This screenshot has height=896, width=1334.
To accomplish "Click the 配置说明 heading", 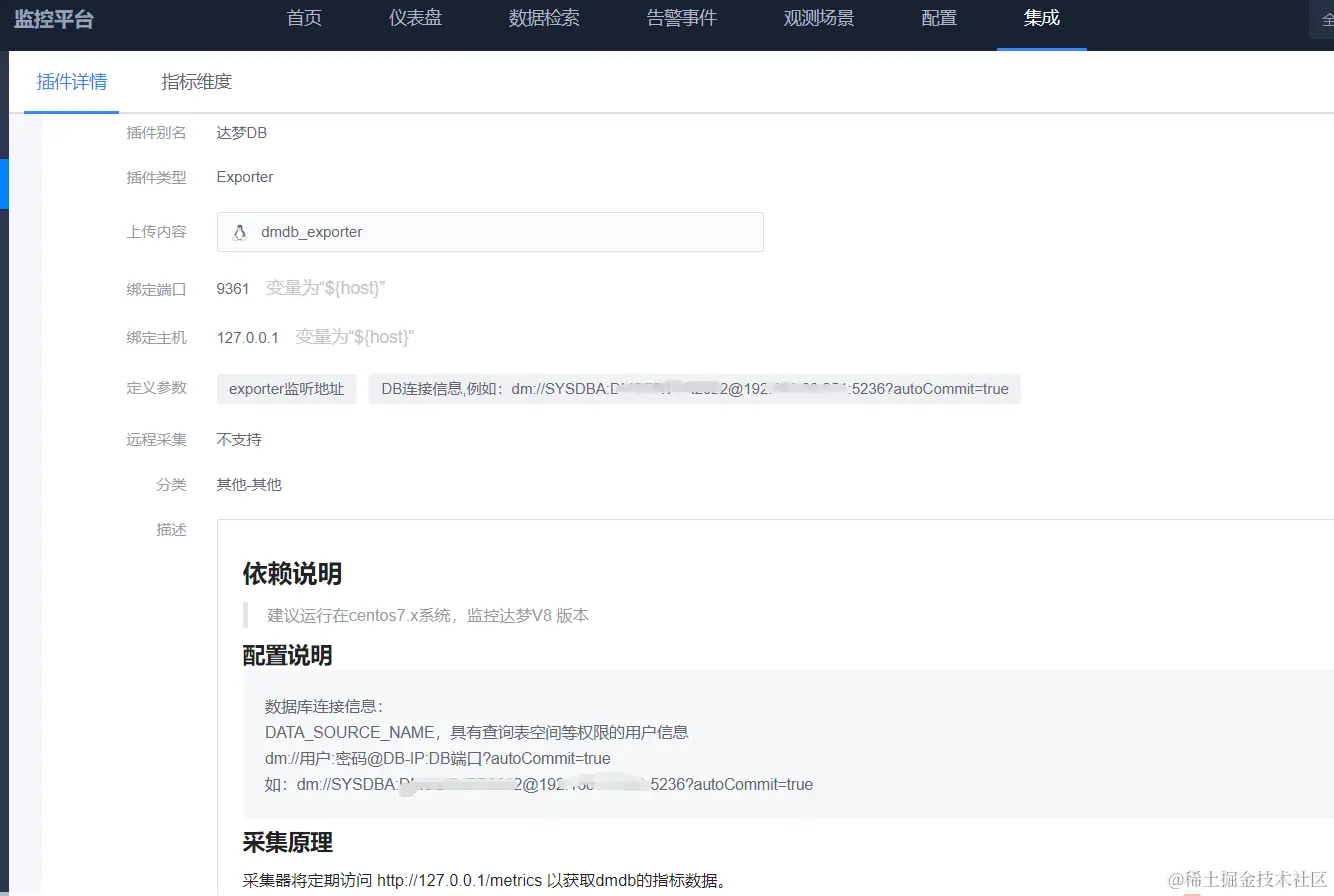I will click(x=288, y=655).
